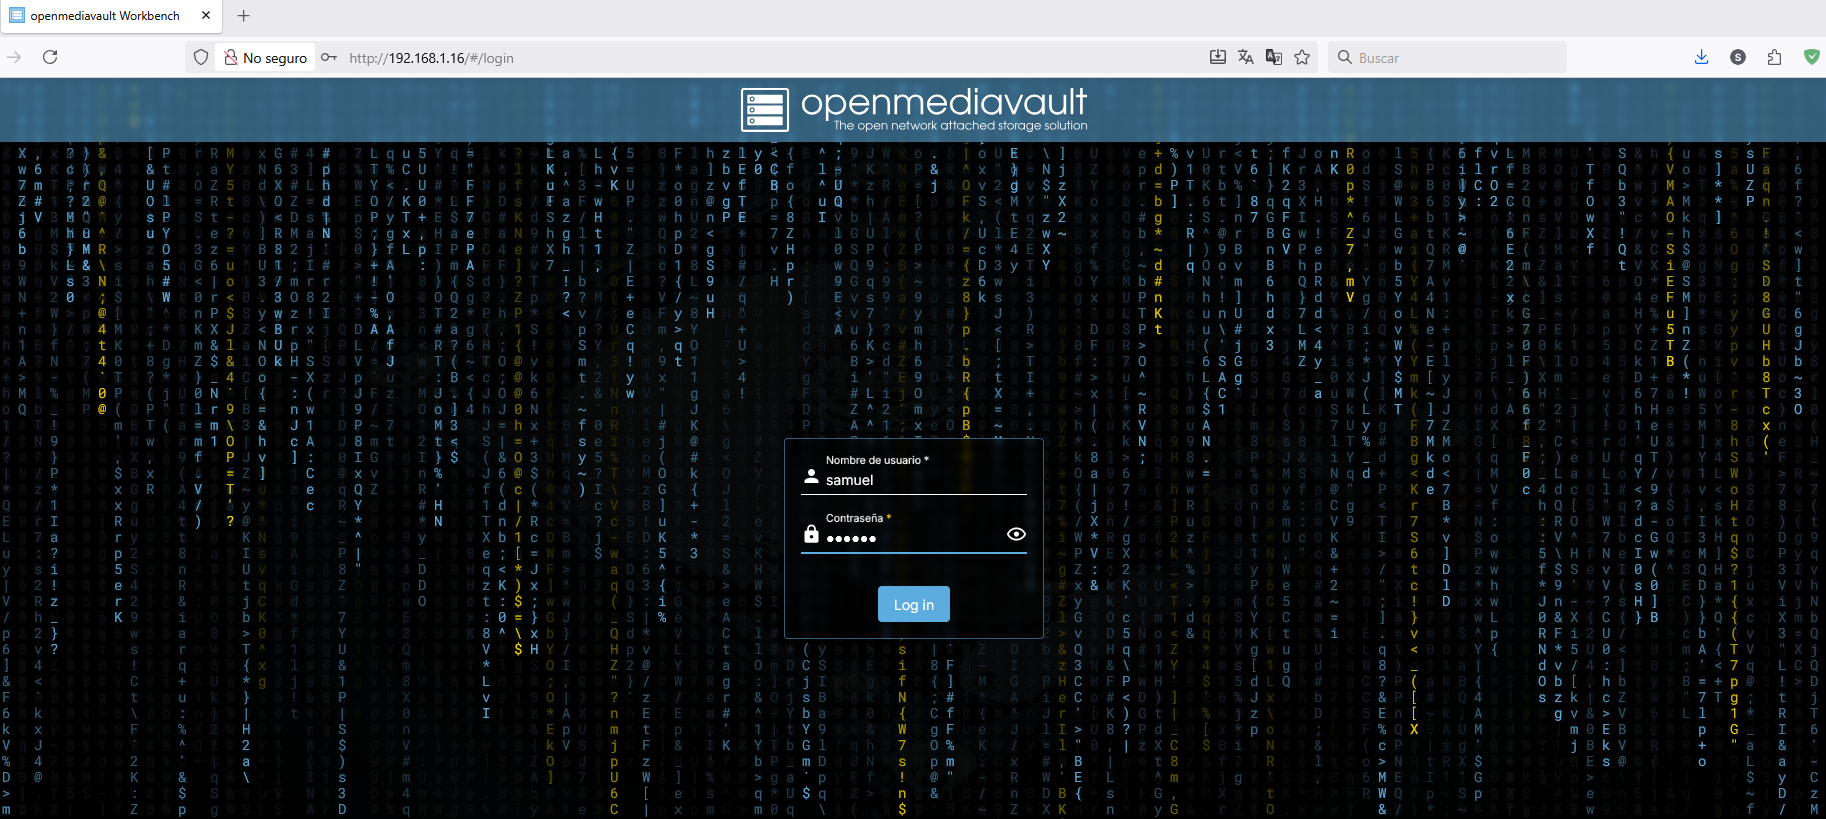Click the saved password key icon

click(x=329, y=57)
